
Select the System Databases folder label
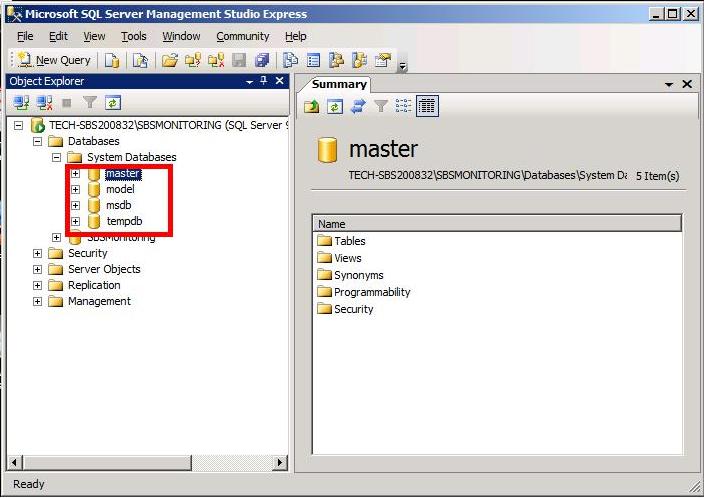pyautogui.click(x=132, y=158)
